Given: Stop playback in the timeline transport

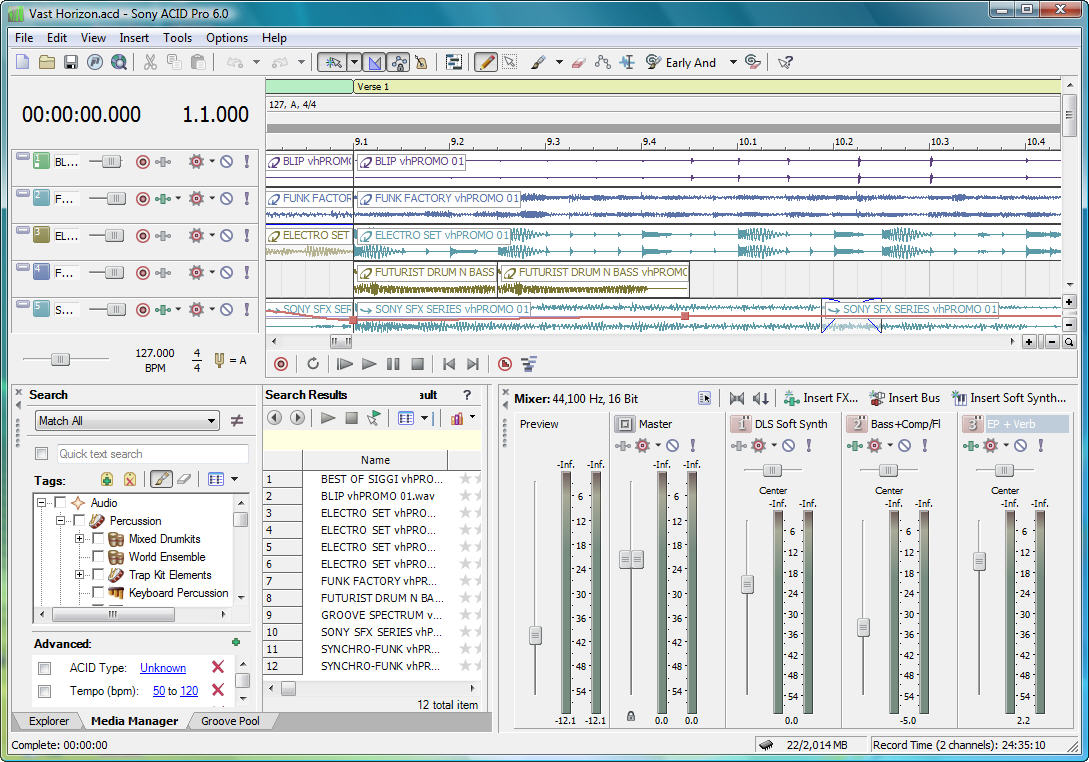Looking at the screenshot, I should pos(417,364).
